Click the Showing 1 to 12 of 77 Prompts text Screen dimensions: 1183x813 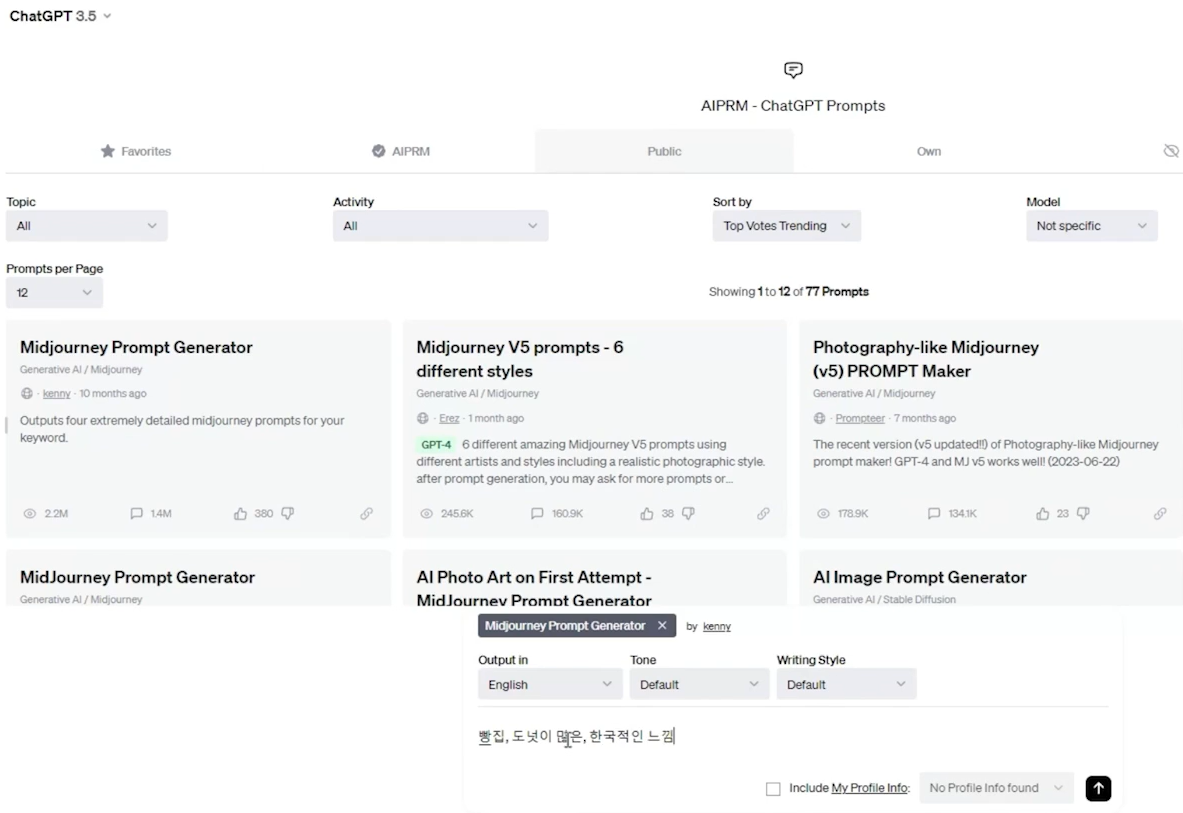[x=788, y=292]
